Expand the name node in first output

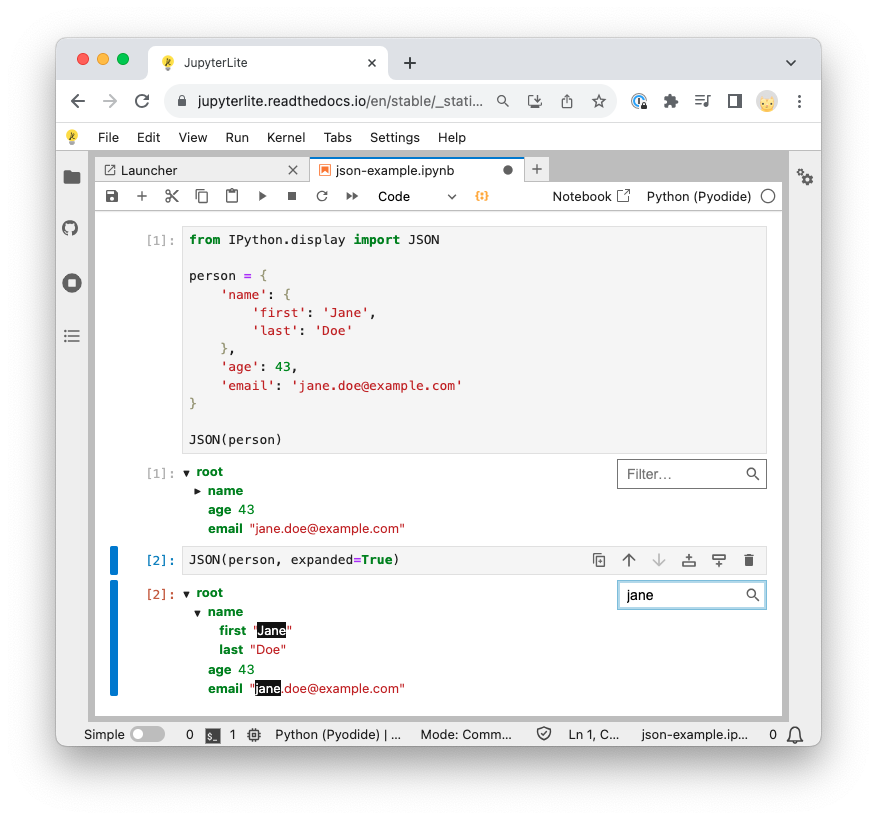[x=197, y=492]
